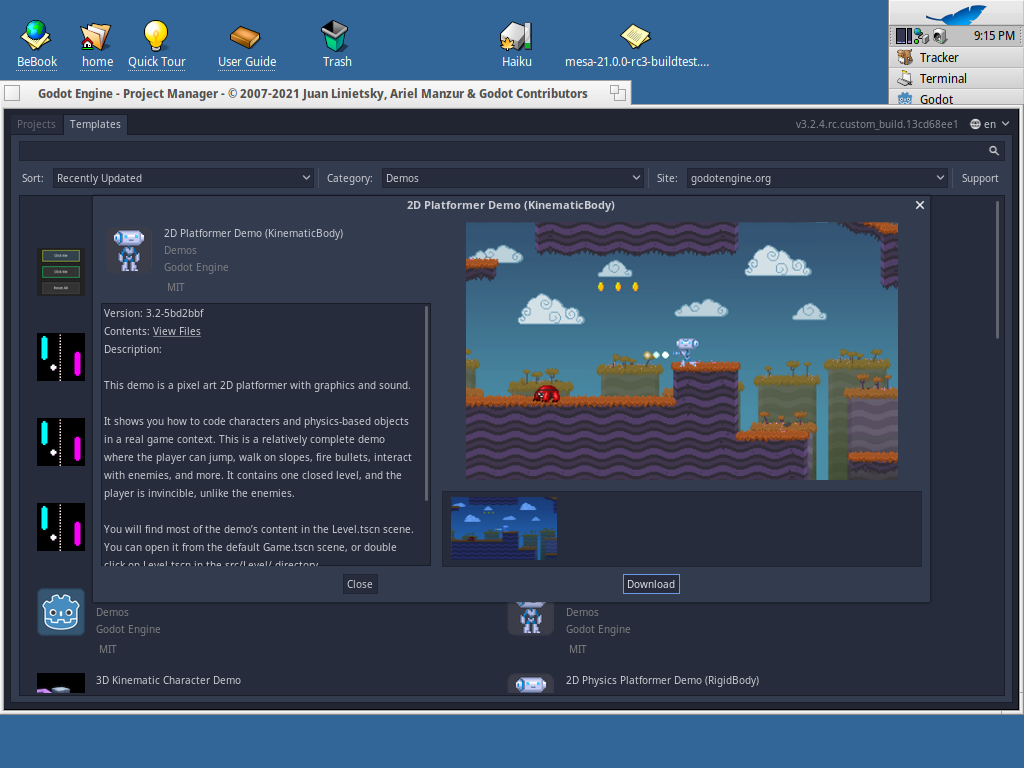
Task: Open the green buttons asset thumbnail
Action: click(x=61, y=272)
